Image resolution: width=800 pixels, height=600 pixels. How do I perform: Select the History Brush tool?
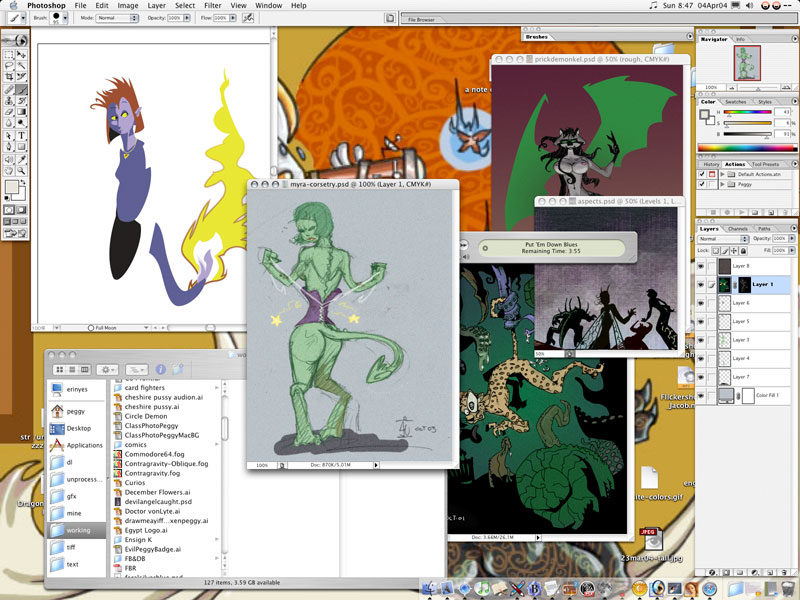21,101
